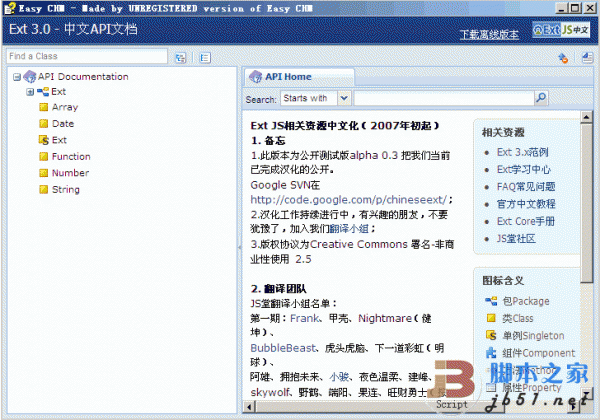Screen dimensions: 600x420
Task: Click the Easy CHM title bar icon
Action: (x=10, y=8)
